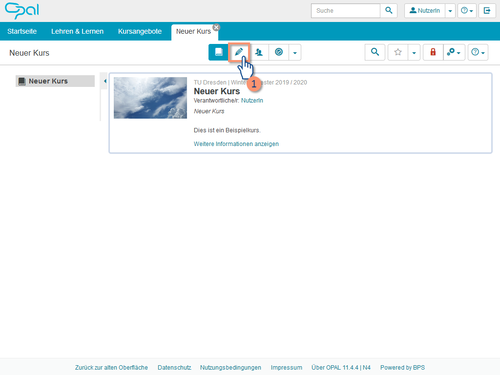
Task: Open the header help menu dropdown
Action: click(x=467, y=11)
